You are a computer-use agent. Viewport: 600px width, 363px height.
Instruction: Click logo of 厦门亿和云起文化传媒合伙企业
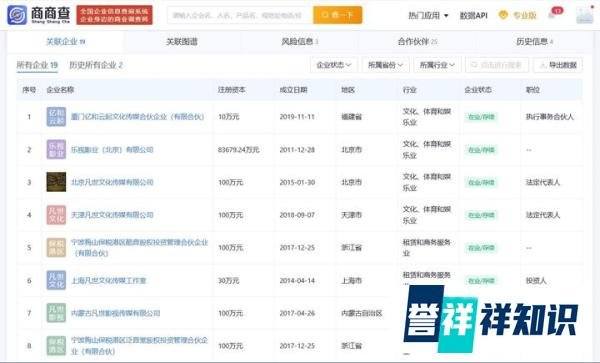(x=56, y=117)
